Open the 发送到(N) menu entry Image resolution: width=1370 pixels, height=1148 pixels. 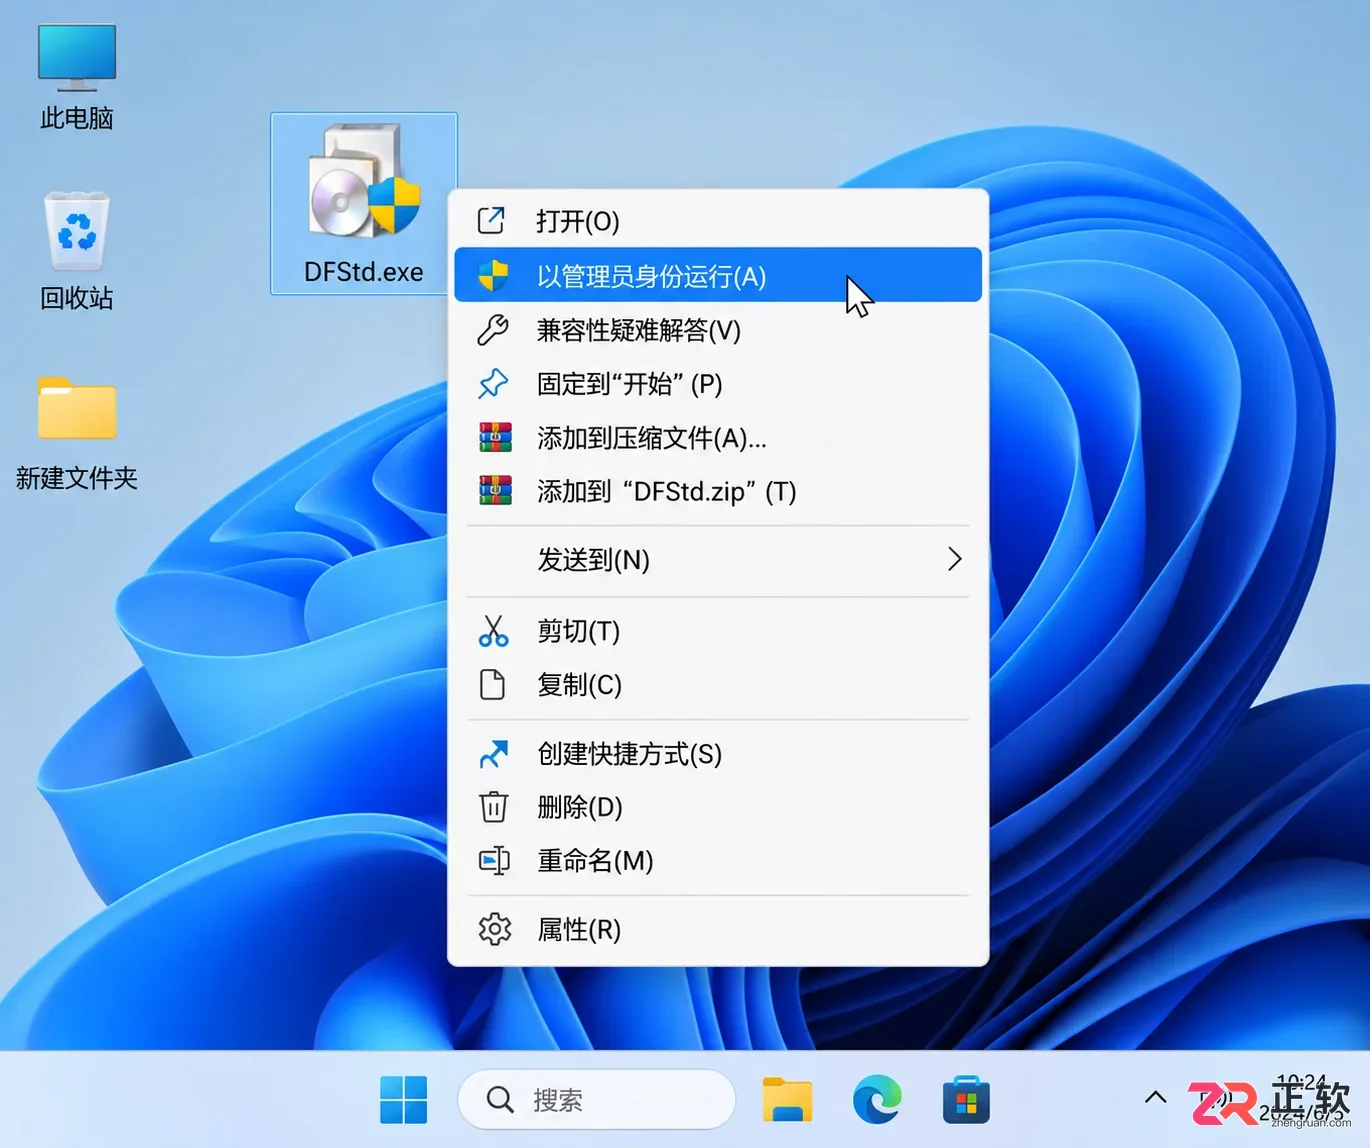tap(718, 559)
